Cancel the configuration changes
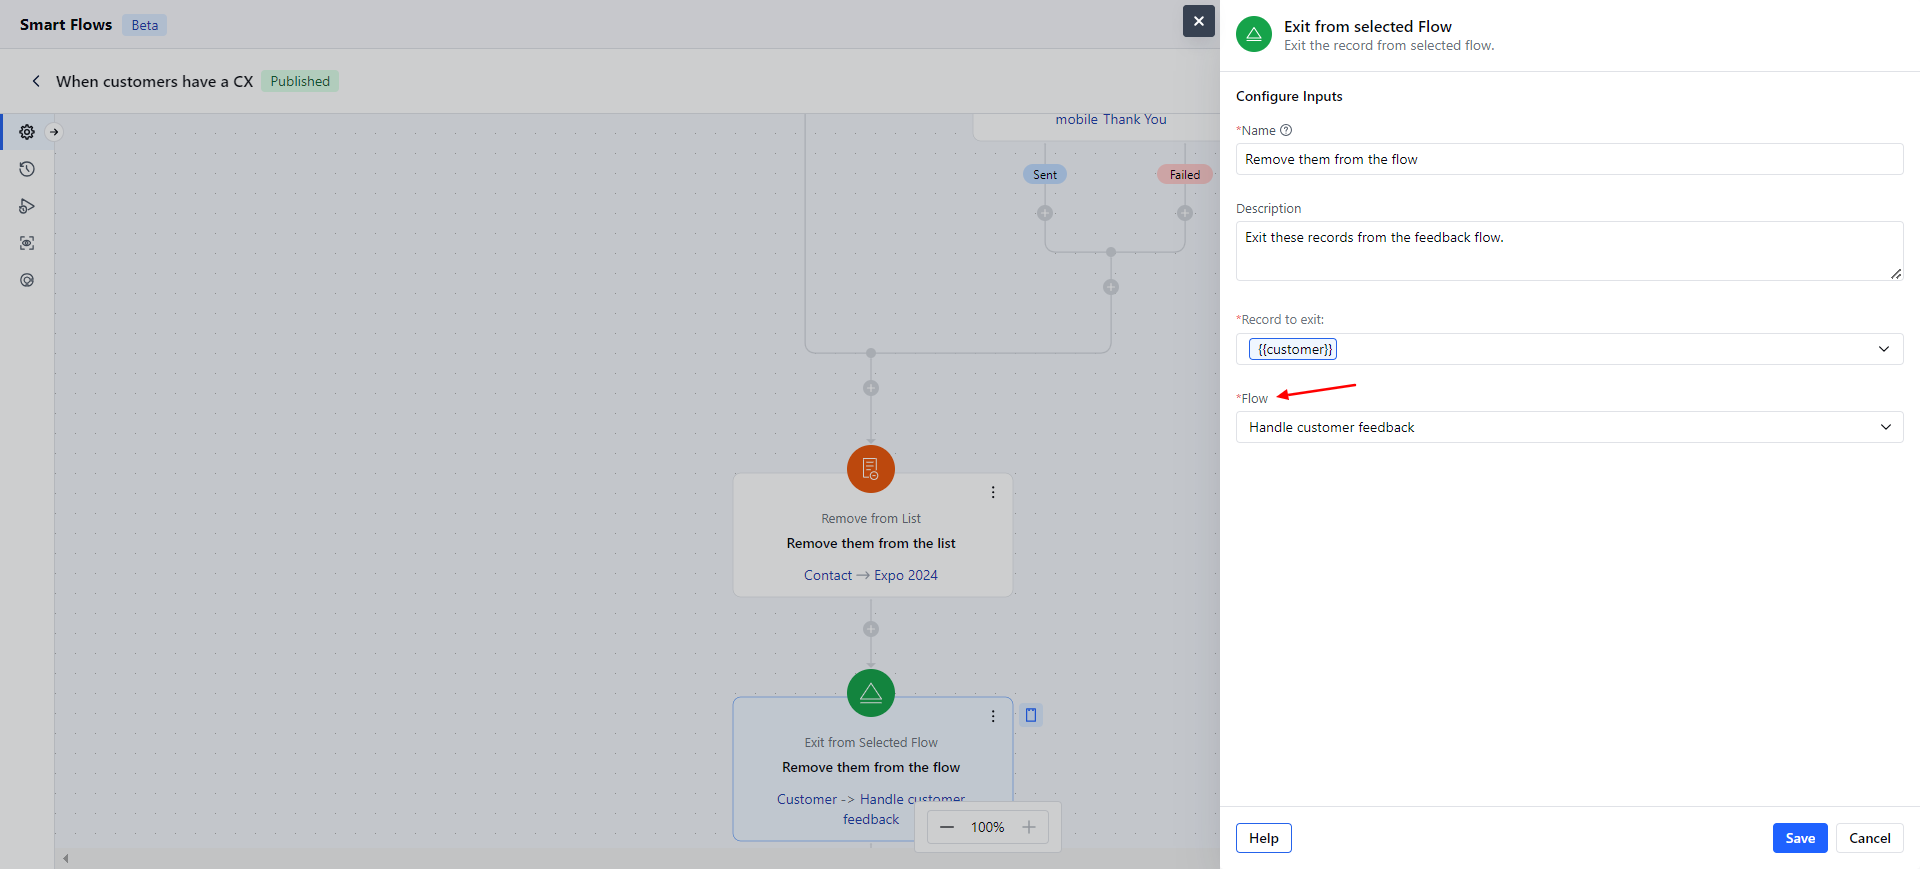Screen dimensions: 1920x869 1870,838
